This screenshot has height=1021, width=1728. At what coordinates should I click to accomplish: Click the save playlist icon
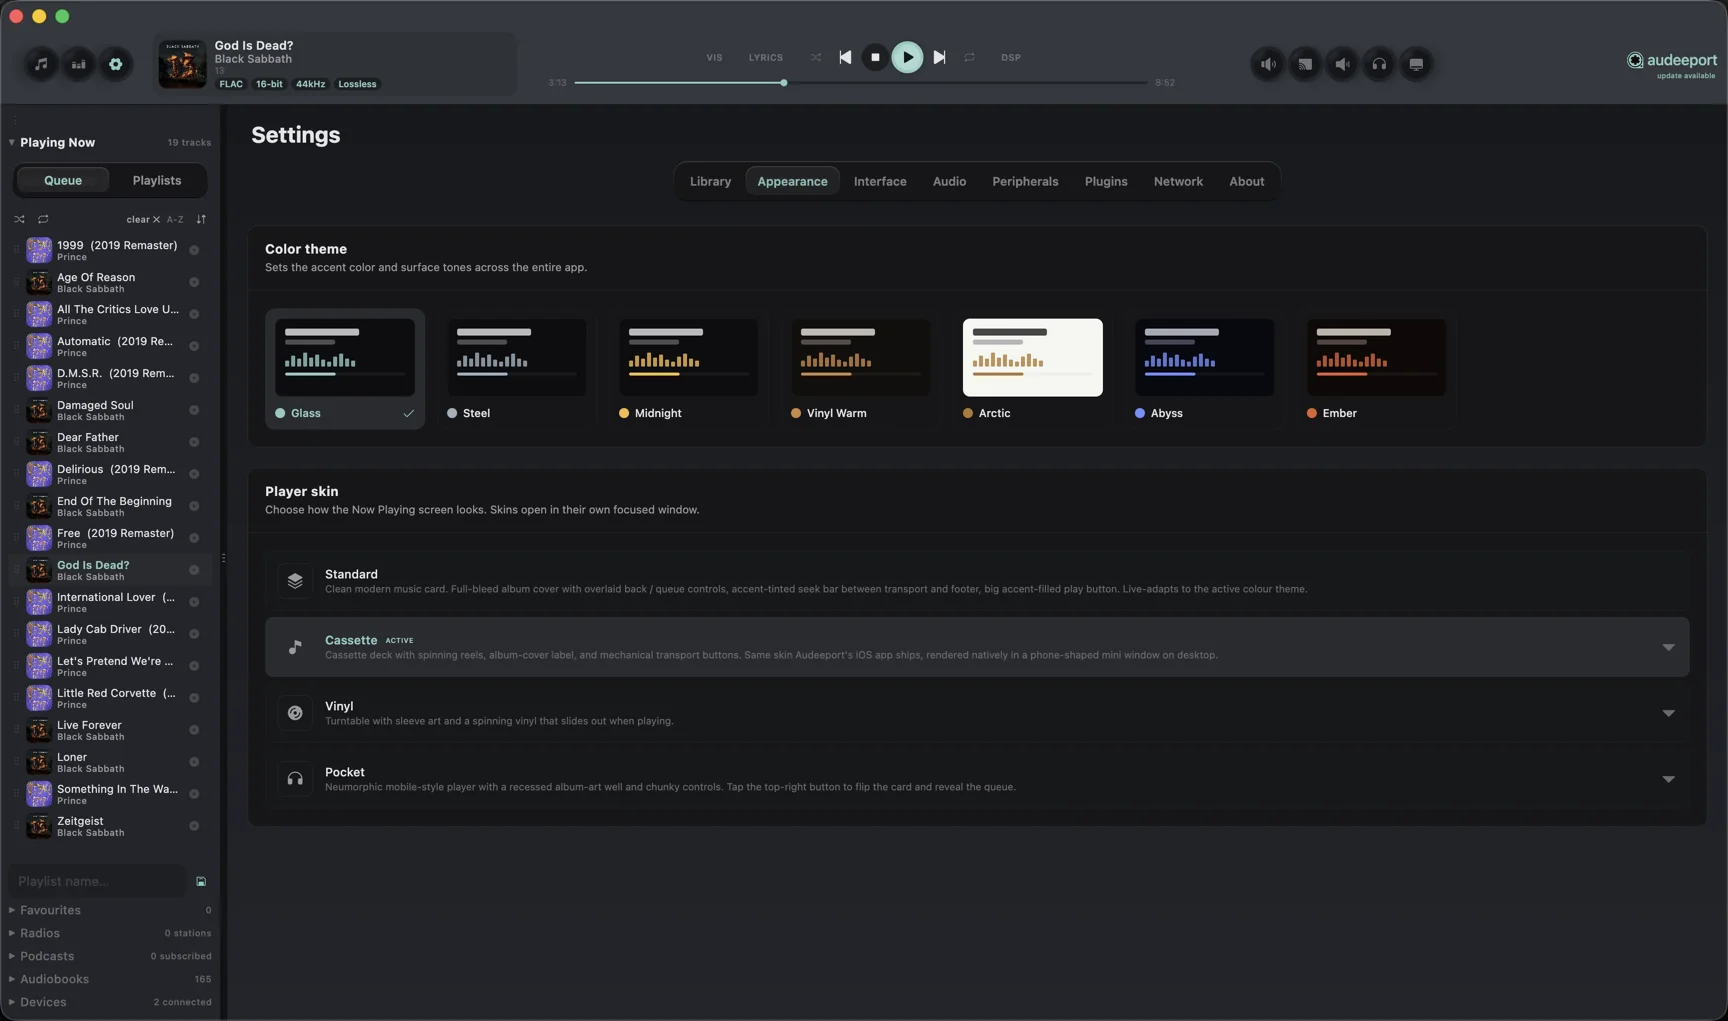coord(201,882)
